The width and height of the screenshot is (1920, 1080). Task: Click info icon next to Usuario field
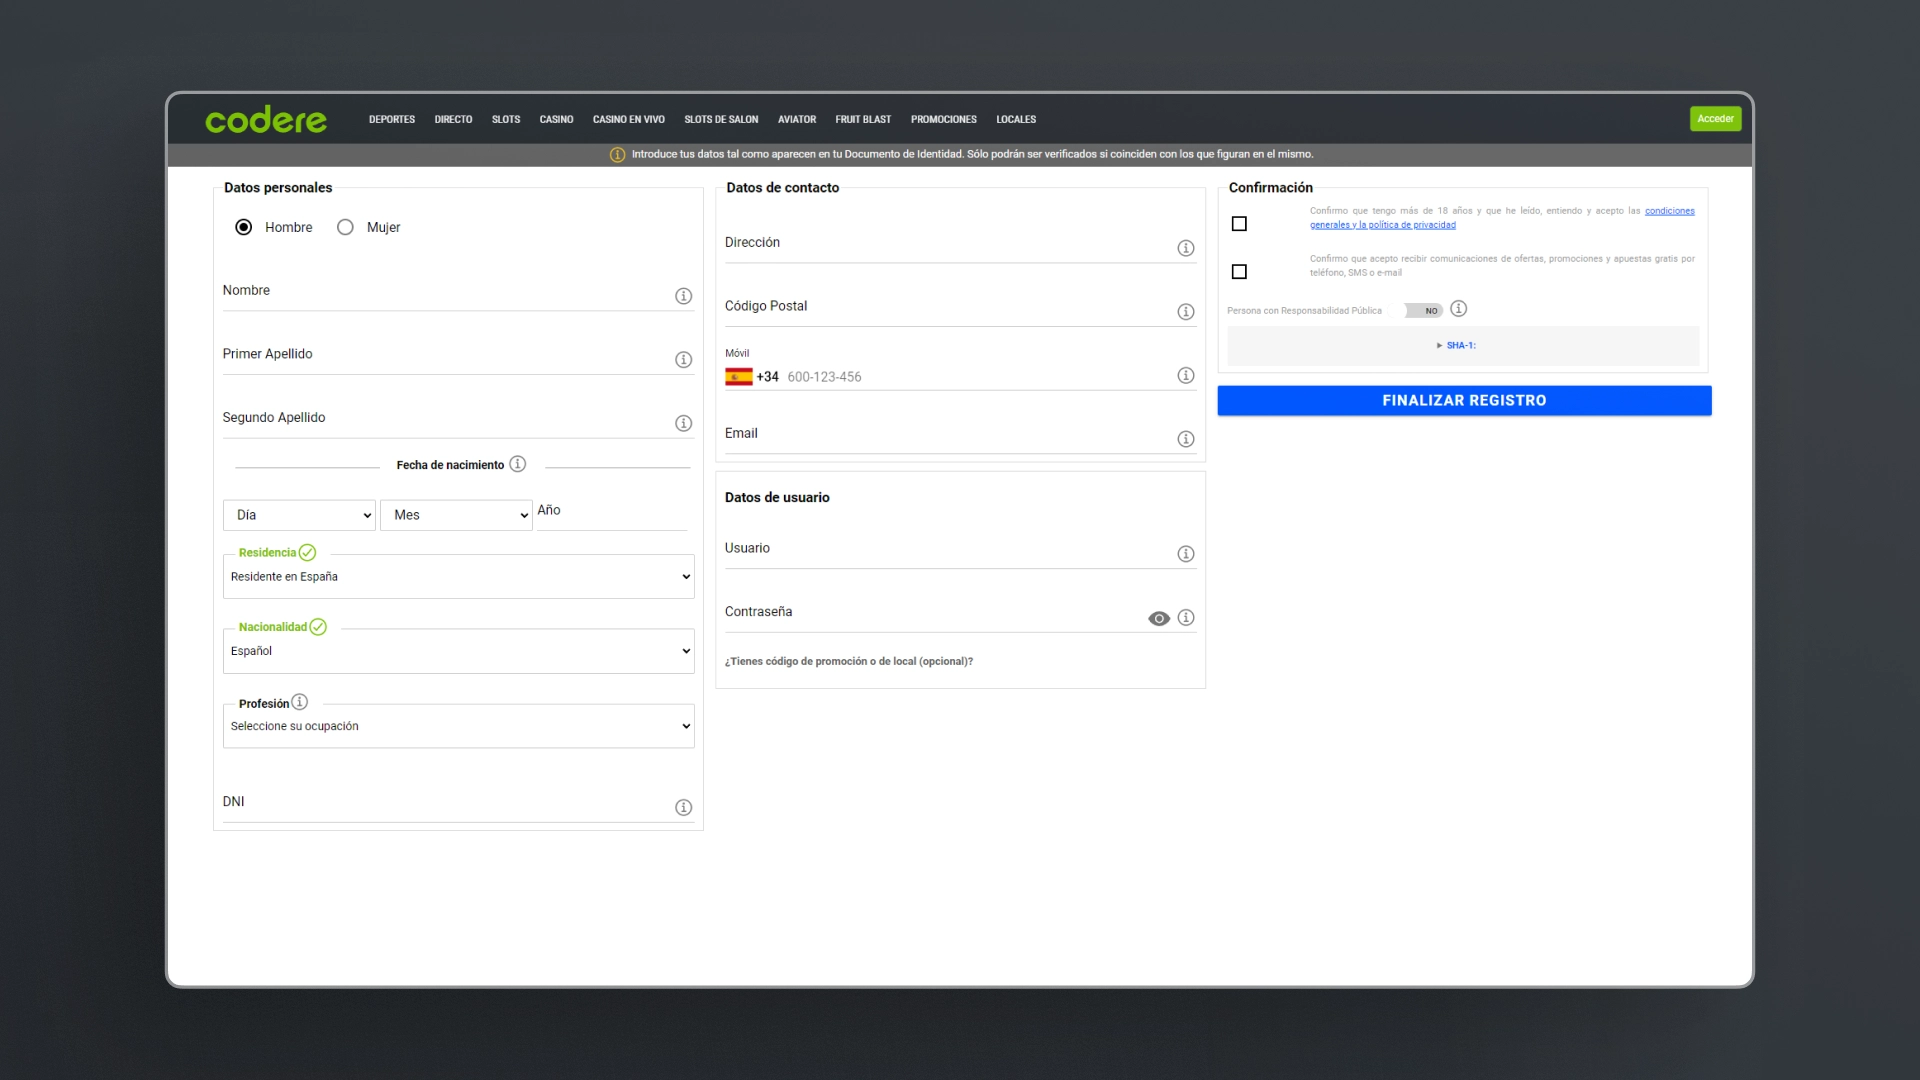(1185, 554)
